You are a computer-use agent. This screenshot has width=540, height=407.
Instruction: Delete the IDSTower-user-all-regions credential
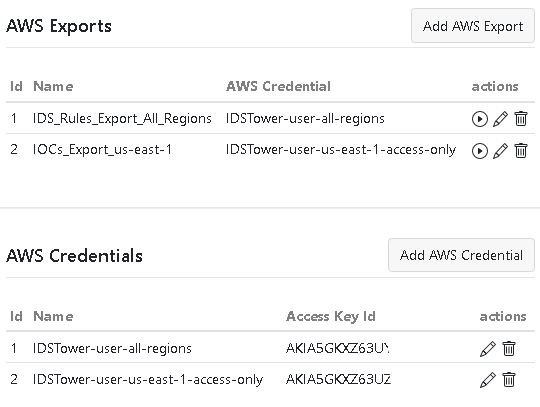(x=509, y=349)
